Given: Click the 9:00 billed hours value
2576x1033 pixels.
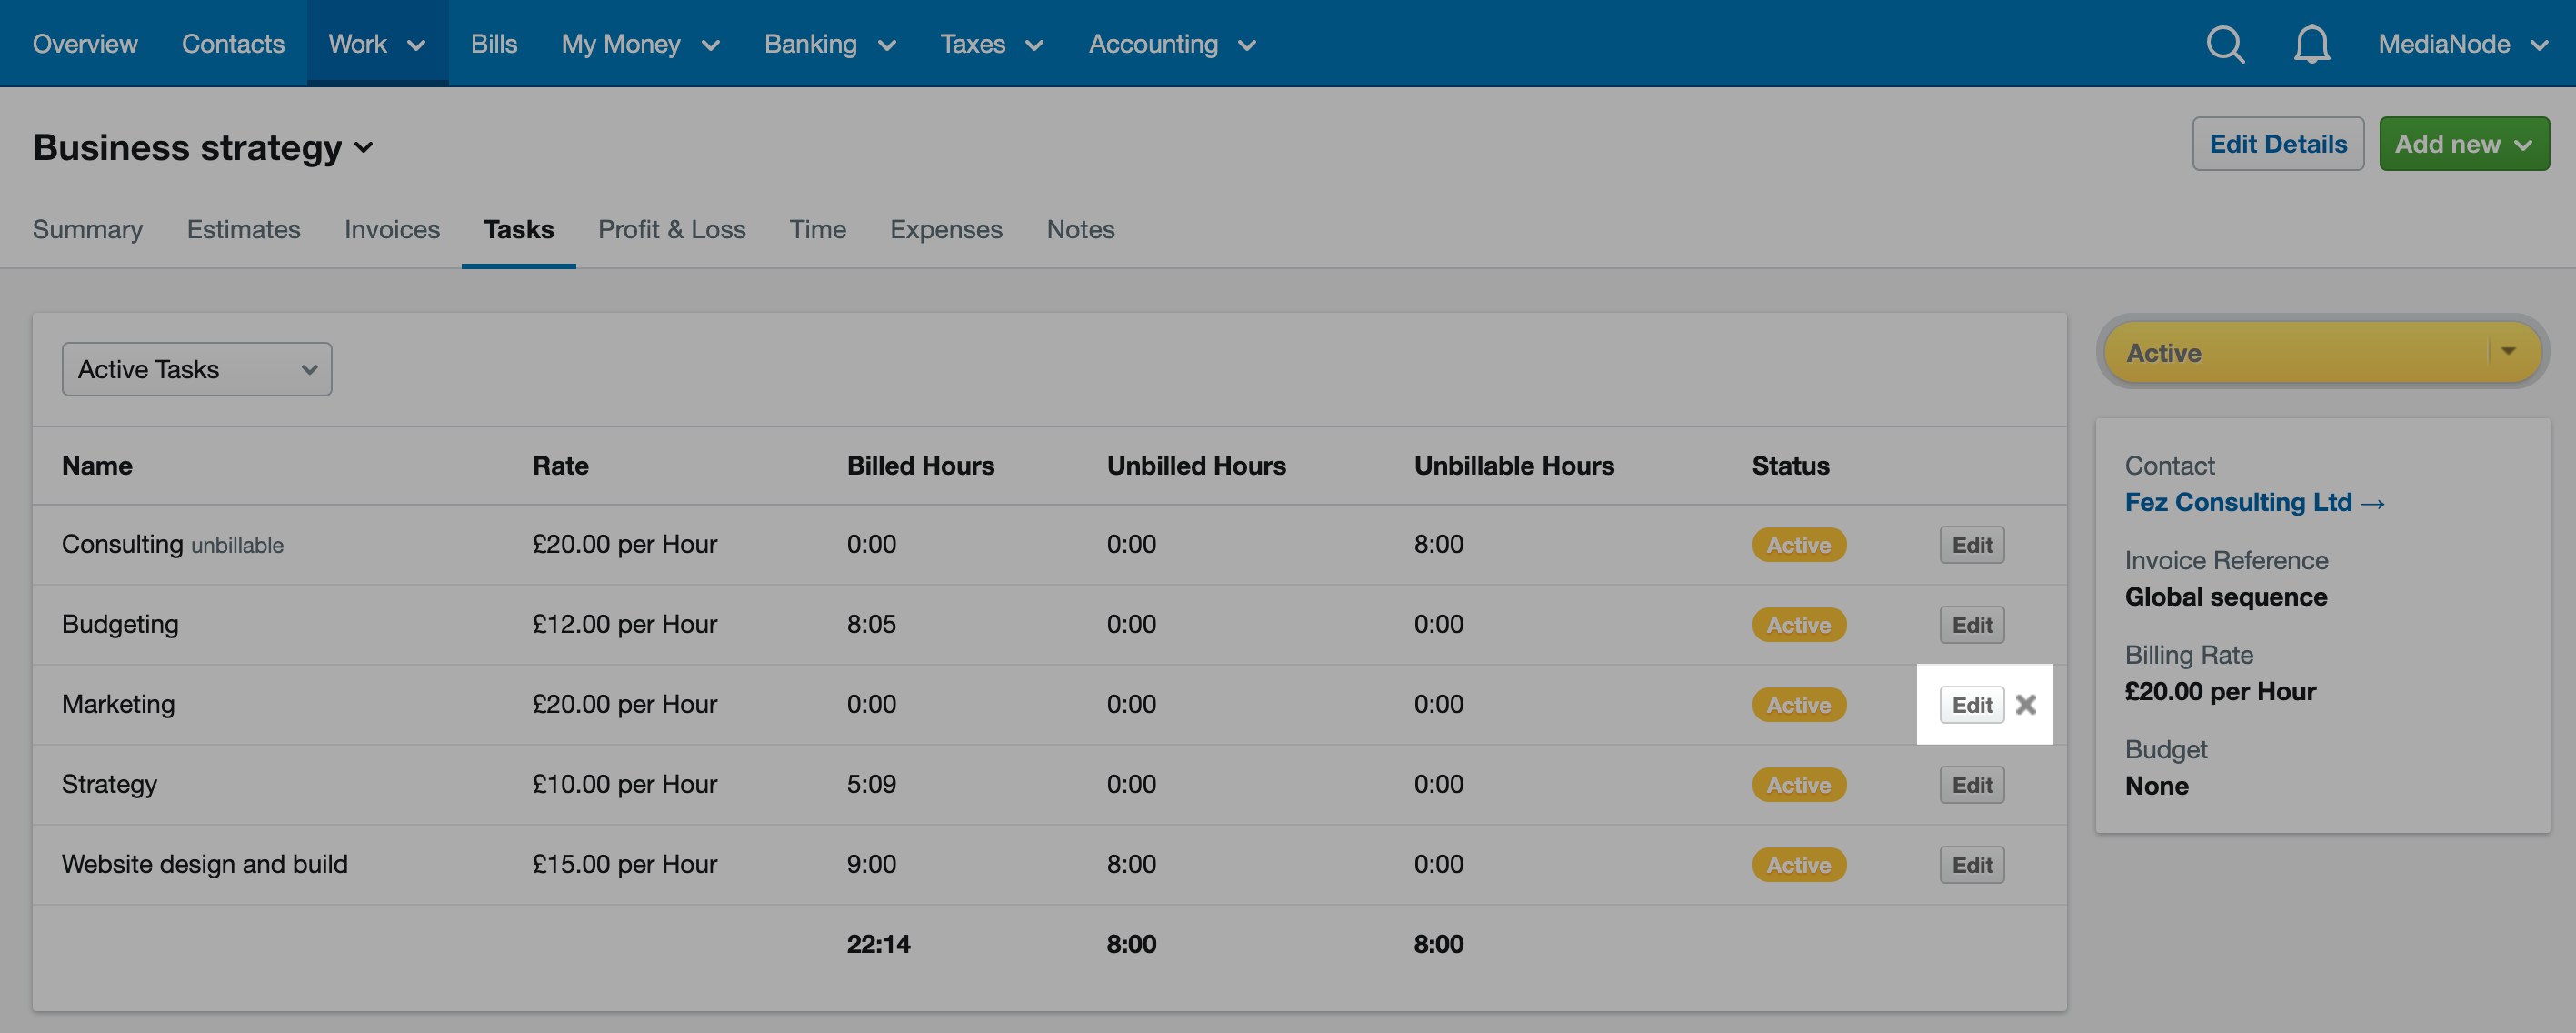Looking at the screenshot, I should (871, 864).
